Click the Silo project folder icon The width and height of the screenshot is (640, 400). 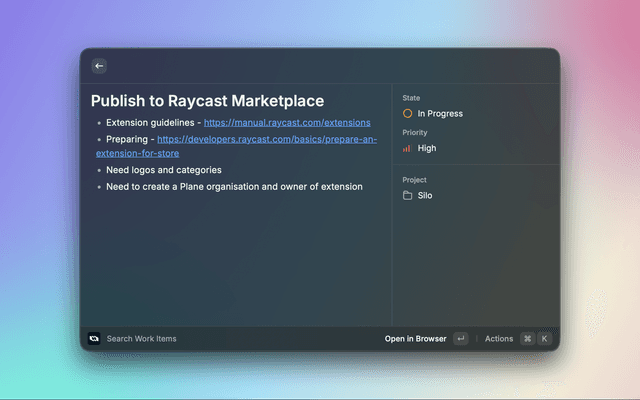[x=407, y=196]
